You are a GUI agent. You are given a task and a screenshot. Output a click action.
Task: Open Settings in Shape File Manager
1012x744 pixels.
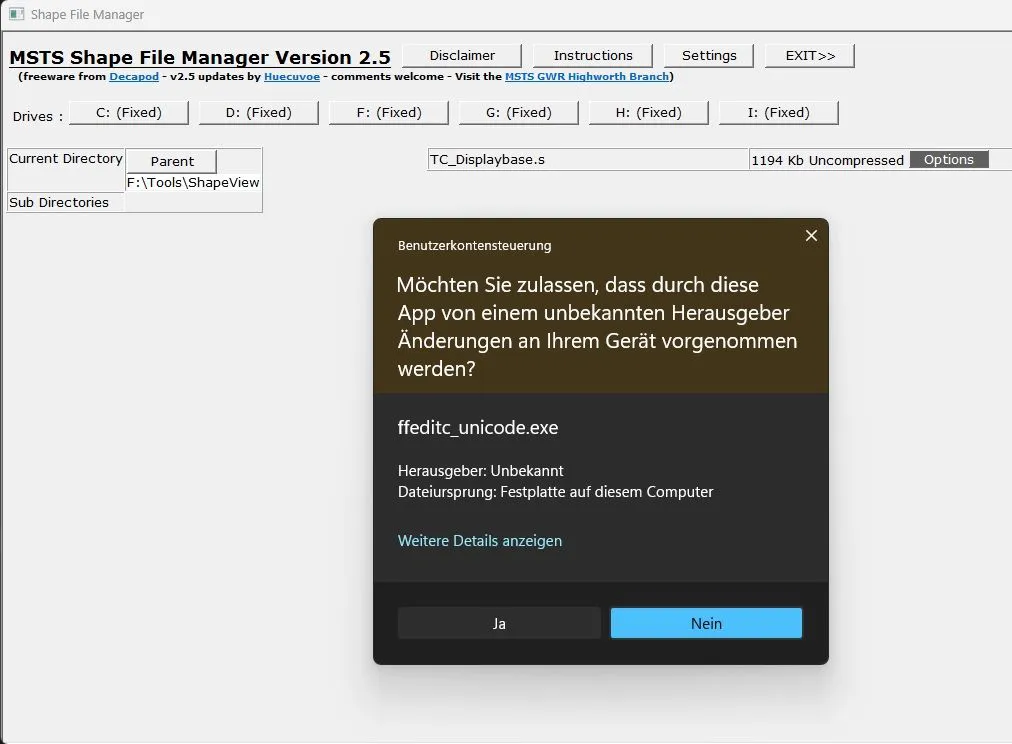[x=709, y=55]
